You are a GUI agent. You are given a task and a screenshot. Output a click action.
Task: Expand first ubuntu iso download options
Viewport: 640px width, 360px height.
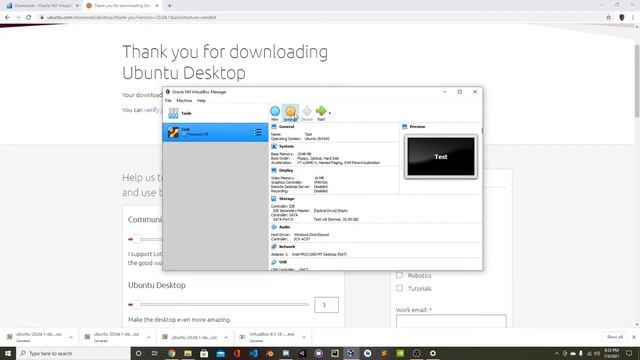(71, 337)
